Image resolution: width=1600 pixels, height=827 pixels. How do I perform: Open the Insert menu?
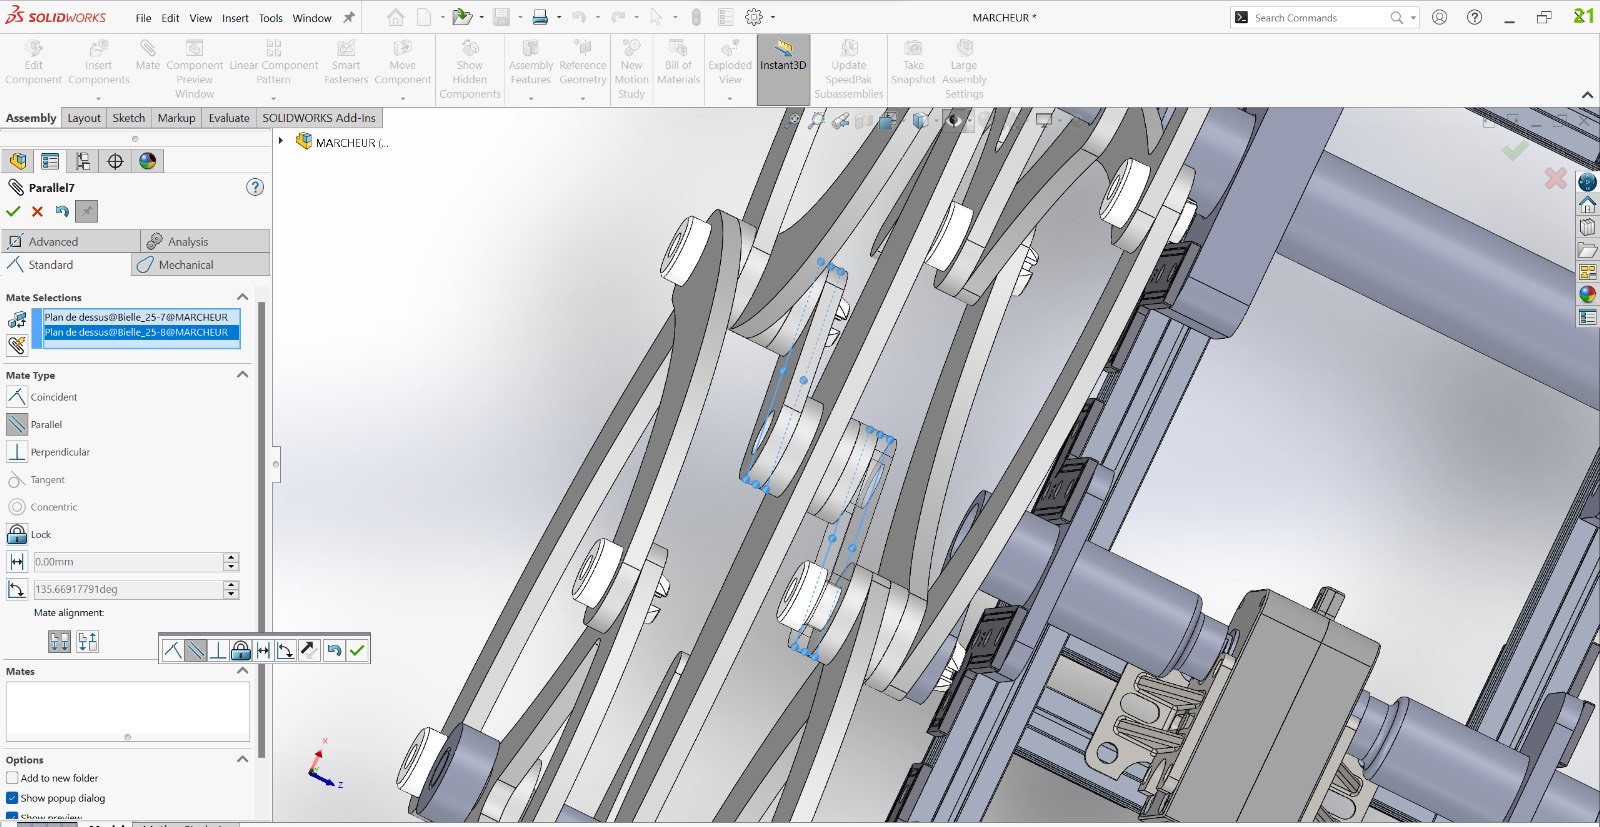235,18
